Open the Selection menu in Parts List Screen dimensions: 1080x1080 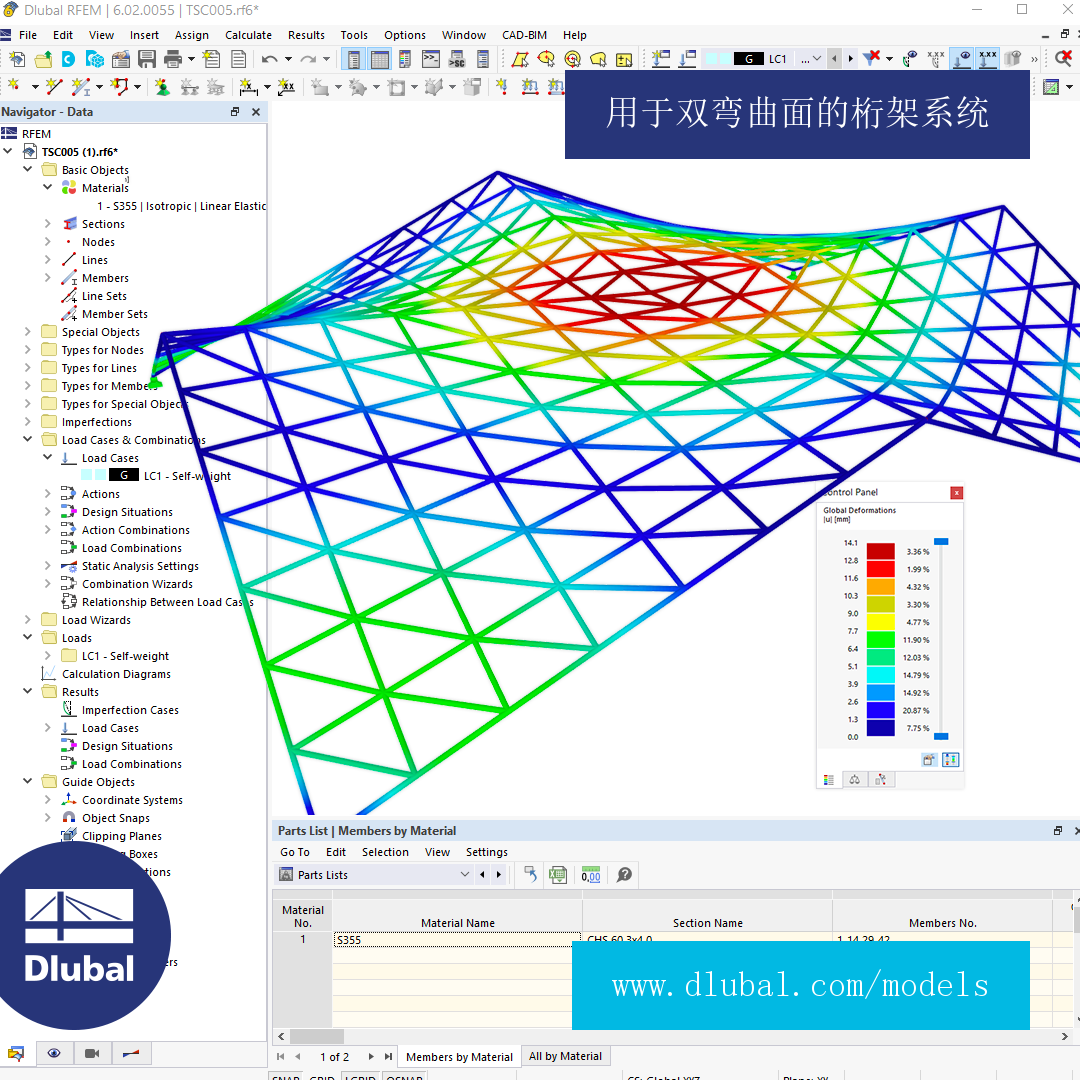tap(385, 852)
